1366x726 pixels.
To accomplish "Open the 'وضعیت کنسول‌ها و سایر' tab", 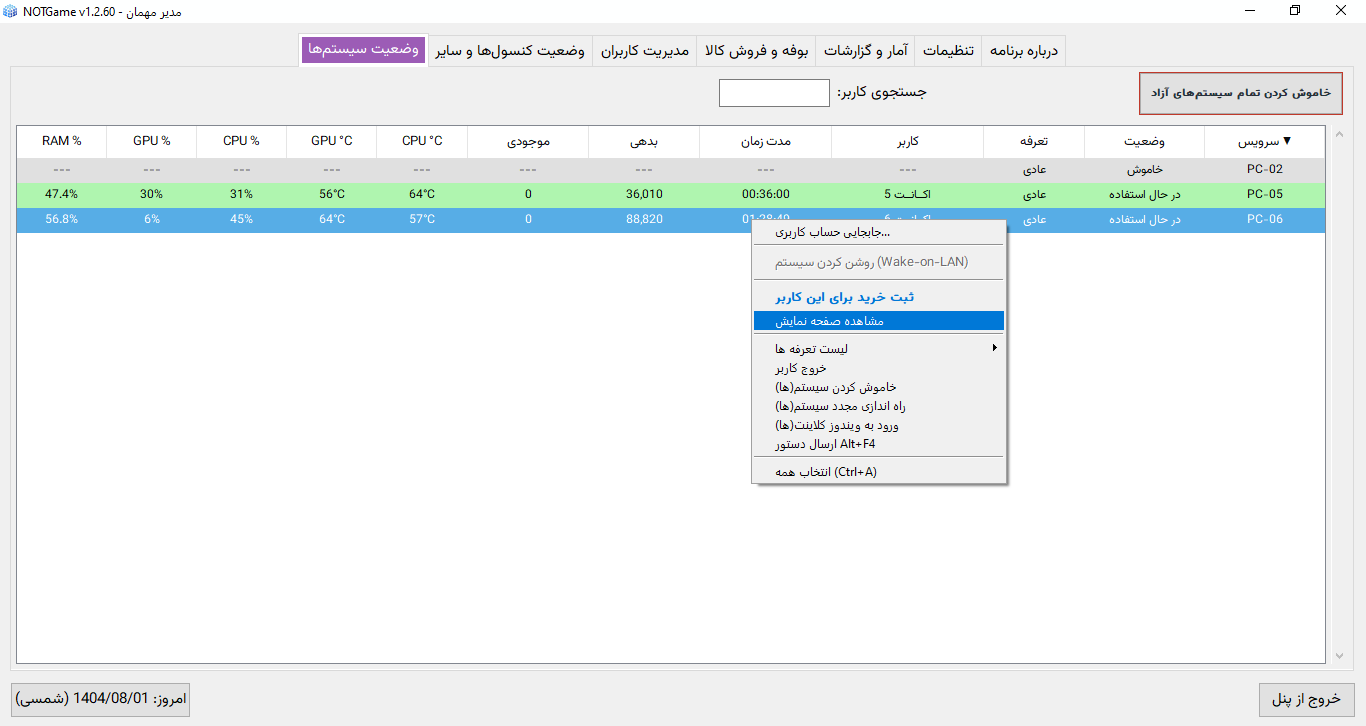I will (x=511, y=50).
